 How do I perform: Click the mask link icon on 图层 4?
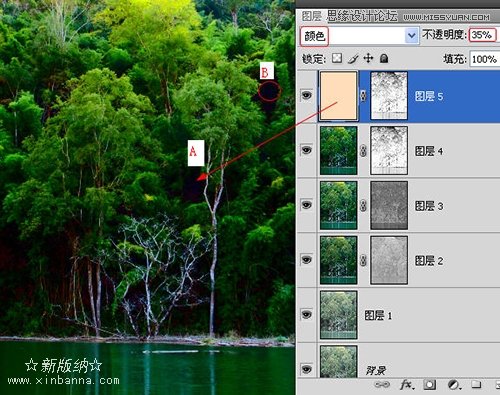click(x=363, y=151)
